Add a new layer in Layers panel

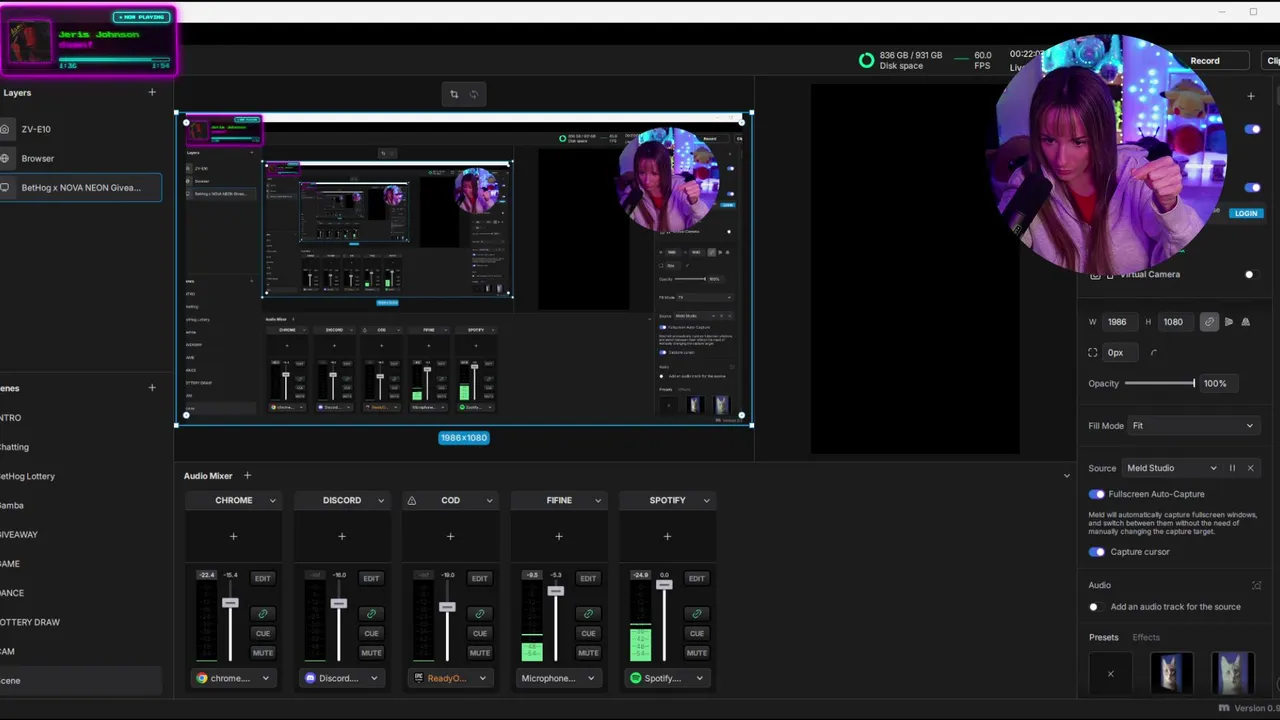tap(152, 92)
